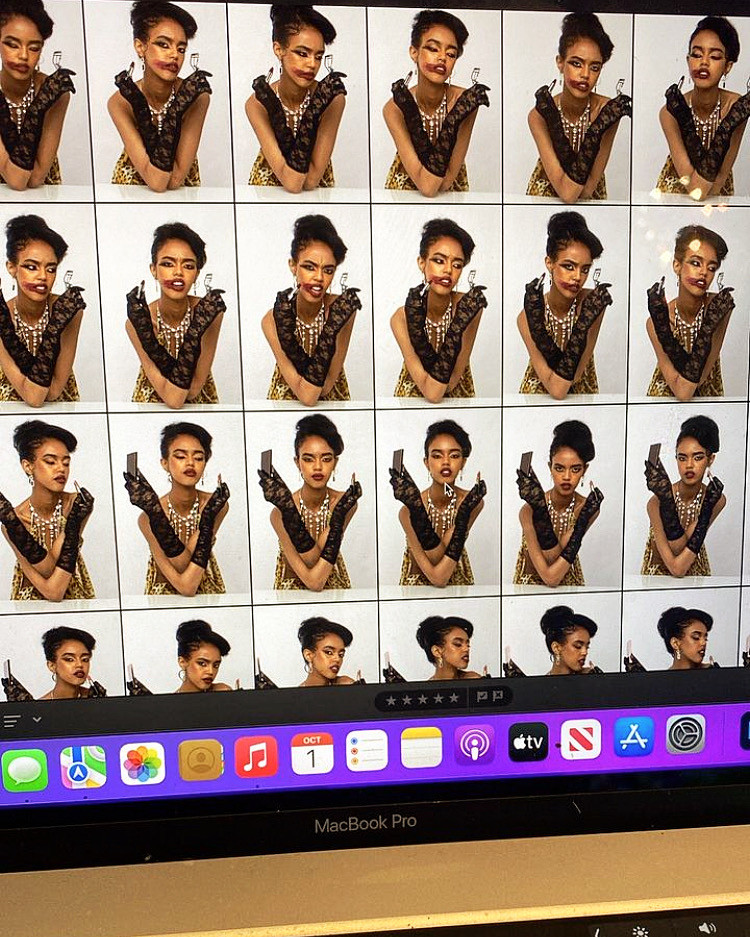Image resolution: width=750 pixels, height=937 pixels.
Task: Launch the Music app
Action: point(256,757)
